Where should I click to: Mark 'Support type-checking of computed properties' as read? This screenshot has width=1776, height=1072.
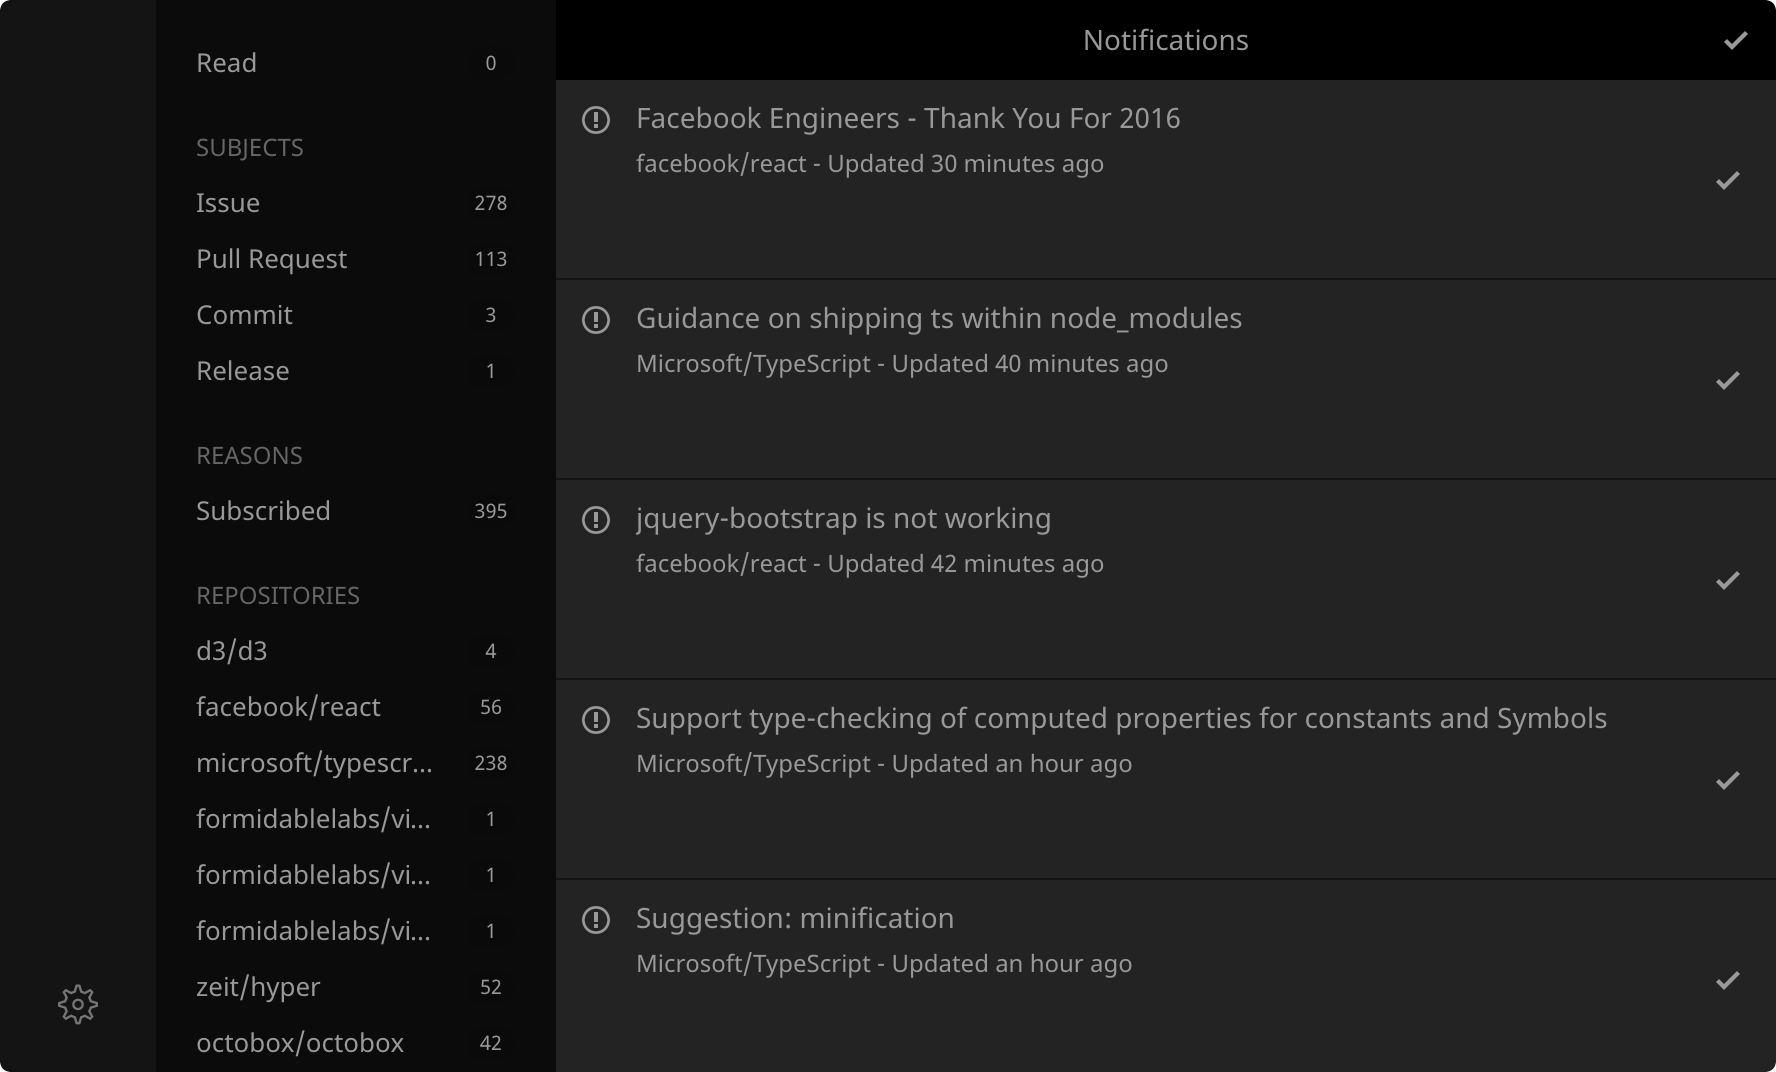click(1728, 780)
